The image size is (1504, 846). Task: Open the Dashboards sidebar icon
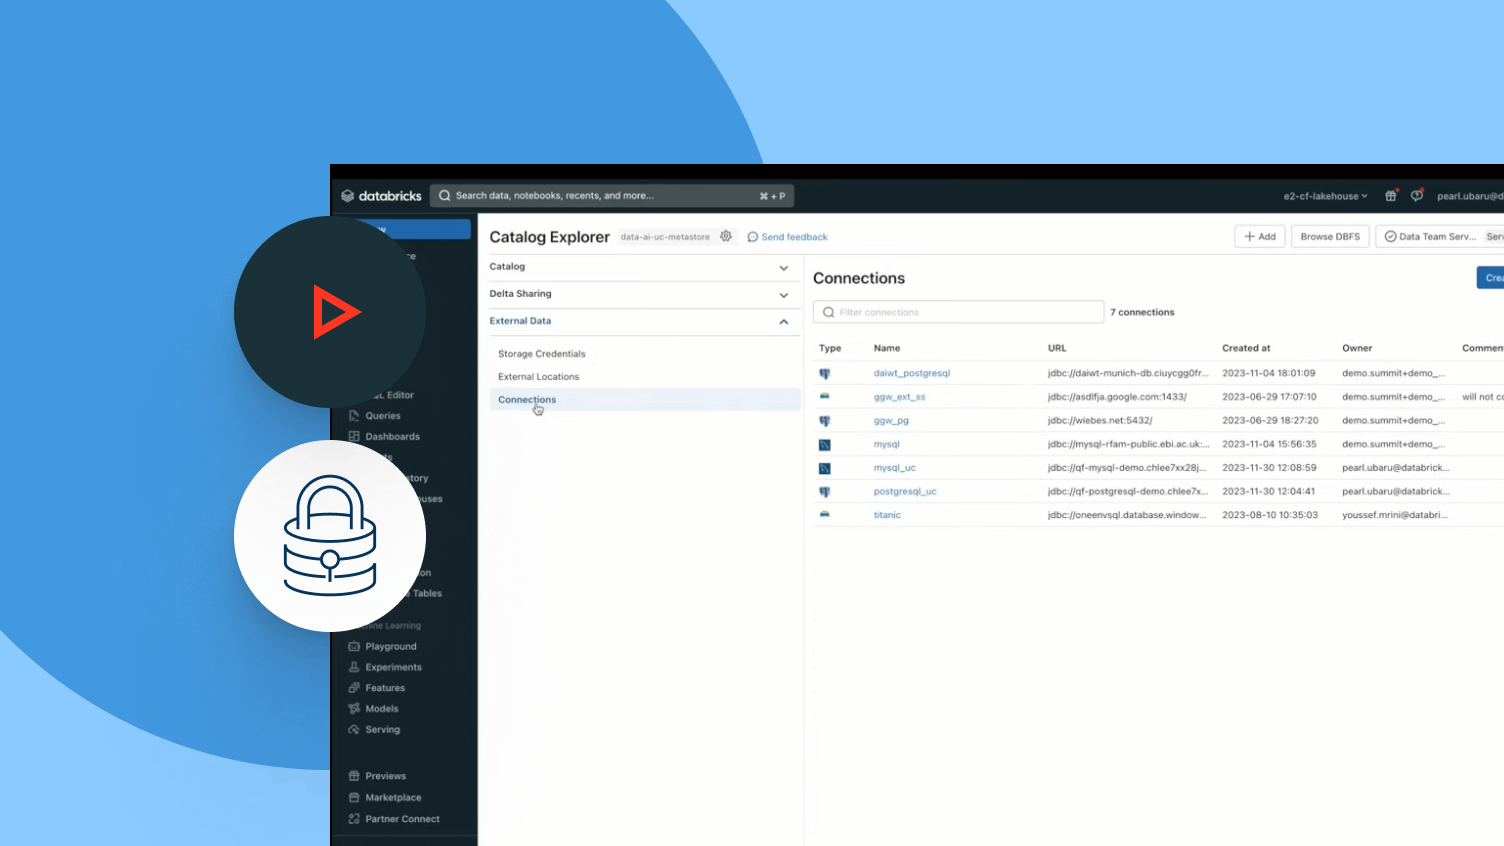click(354, 437)
